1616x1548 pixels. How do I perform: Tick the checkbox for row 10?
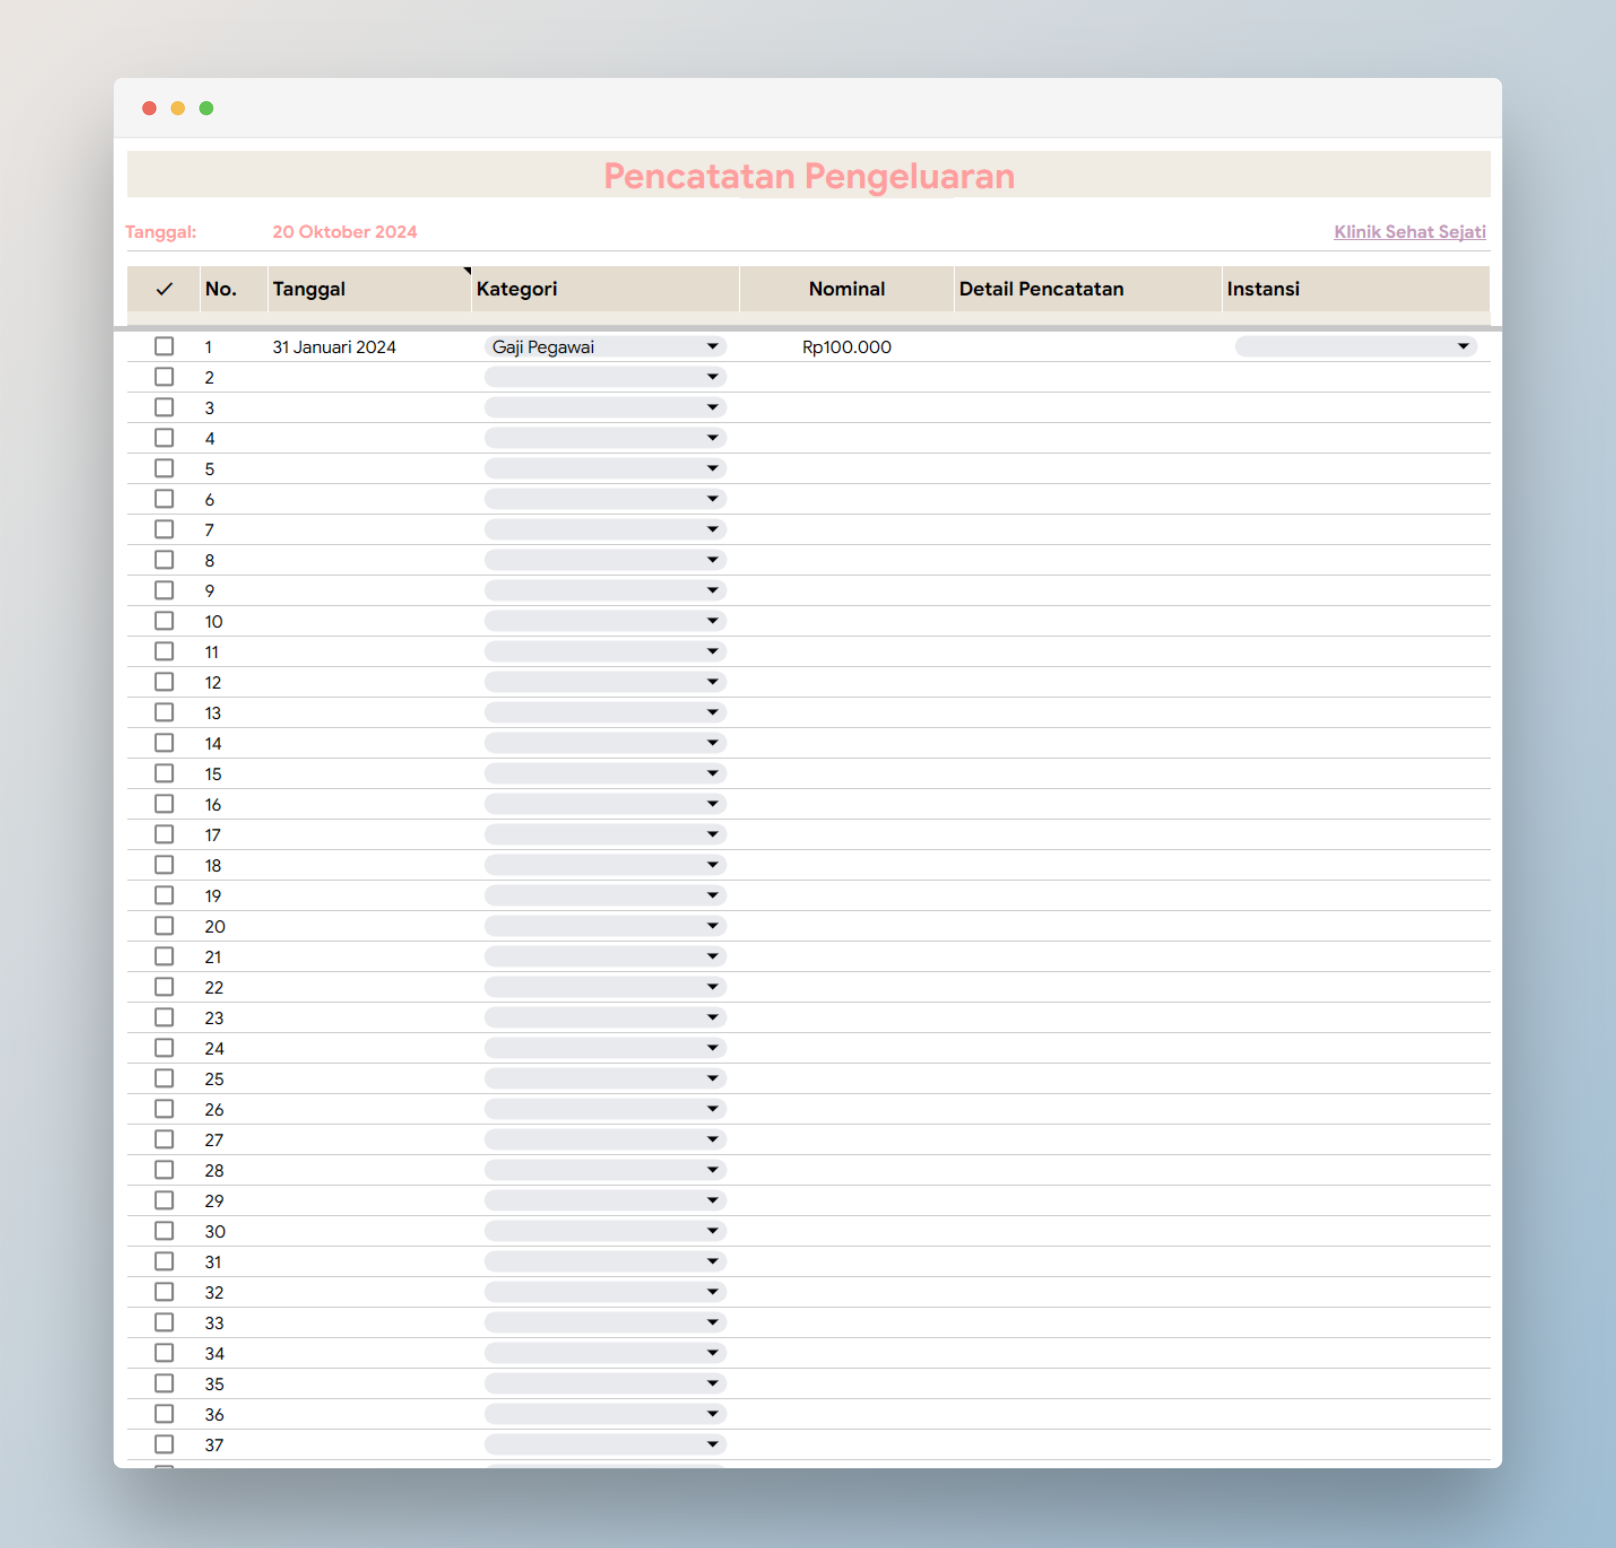pyautogui.click(x=164, y=621)
